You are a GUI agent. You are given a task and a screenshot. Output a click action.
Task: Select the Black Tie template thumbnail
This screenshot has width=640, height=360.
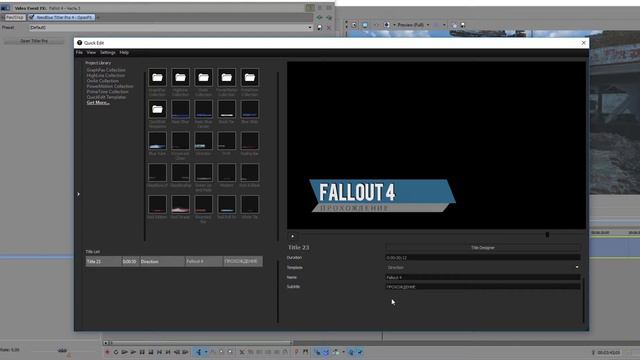tap(227, 109)
